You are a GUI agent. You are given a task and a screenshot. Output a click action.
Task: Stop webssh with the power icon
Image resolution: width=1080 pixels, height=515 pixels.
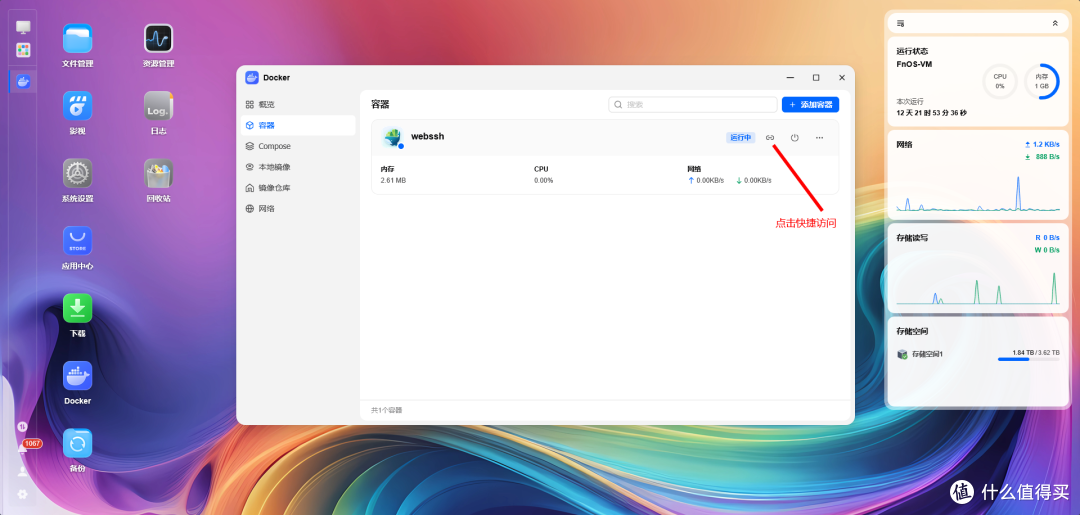pyautogui.click(x=795, y=138)
